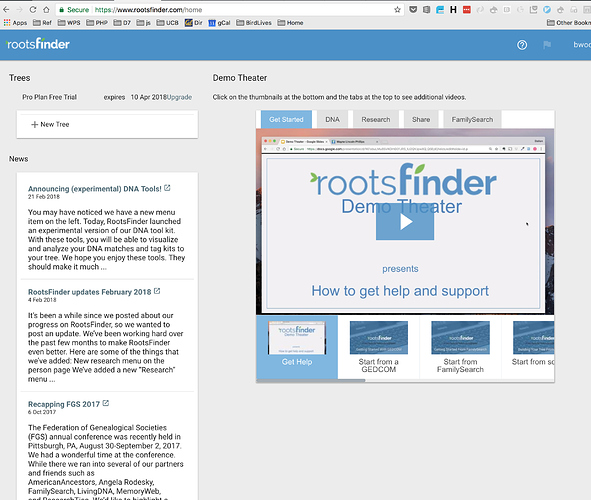The image size is (591, 500).
Task: Open the BirdLives bookmarks folder
Action: coord(254,23)
